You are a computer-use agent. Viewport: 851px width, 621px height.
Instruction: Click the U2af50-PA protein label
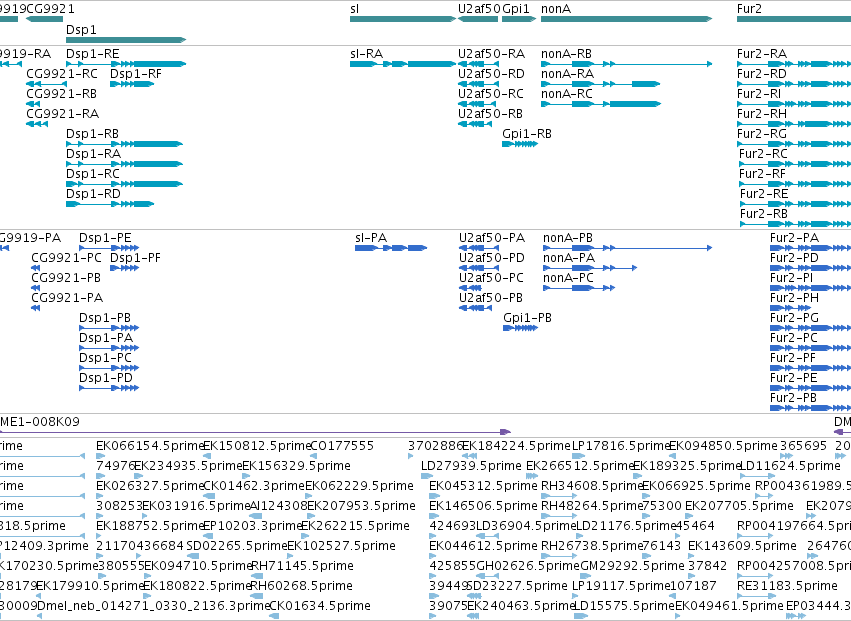492,238
